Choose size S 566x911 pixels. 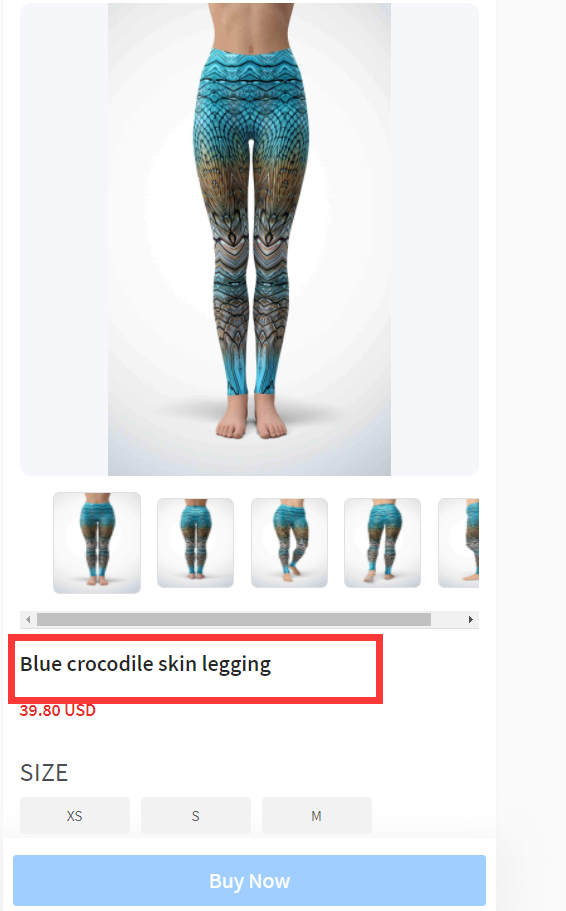coord(196,816)
